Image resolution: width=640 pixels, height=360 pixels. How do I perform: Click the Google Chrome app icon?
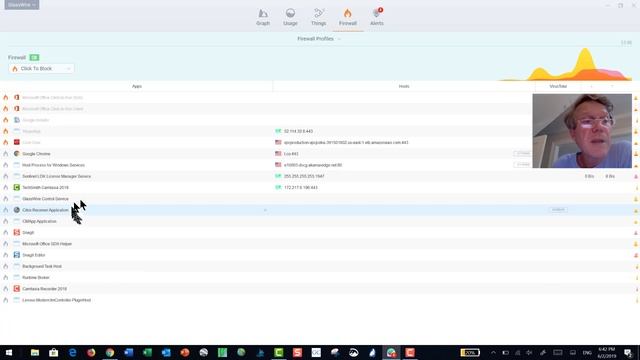pos(17,154)
